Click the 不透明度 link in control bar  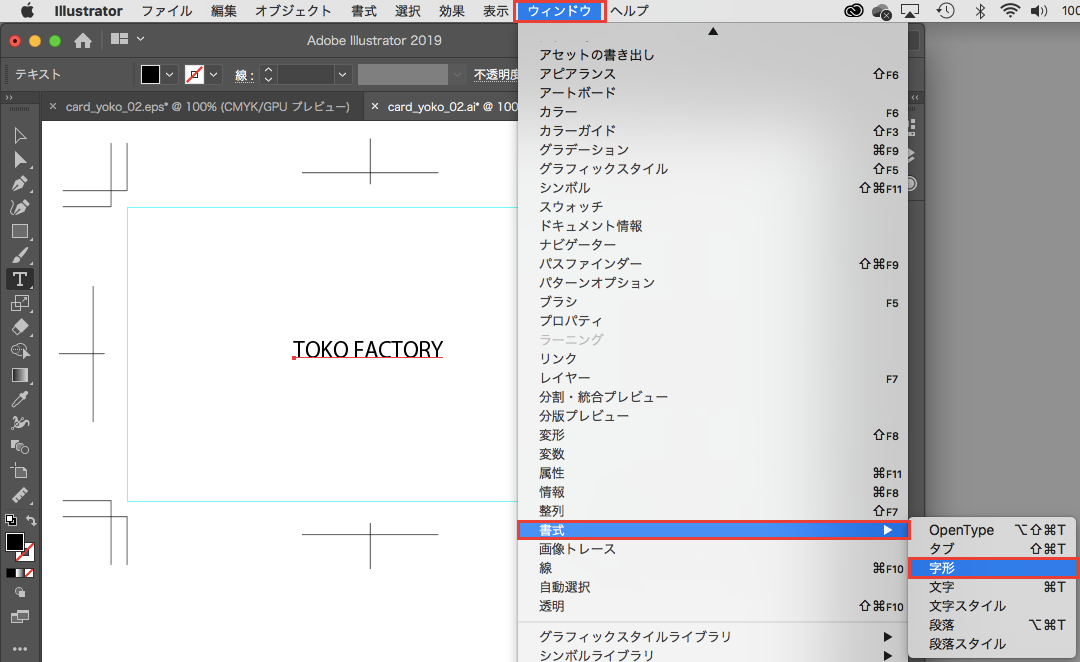click(495, 75)
